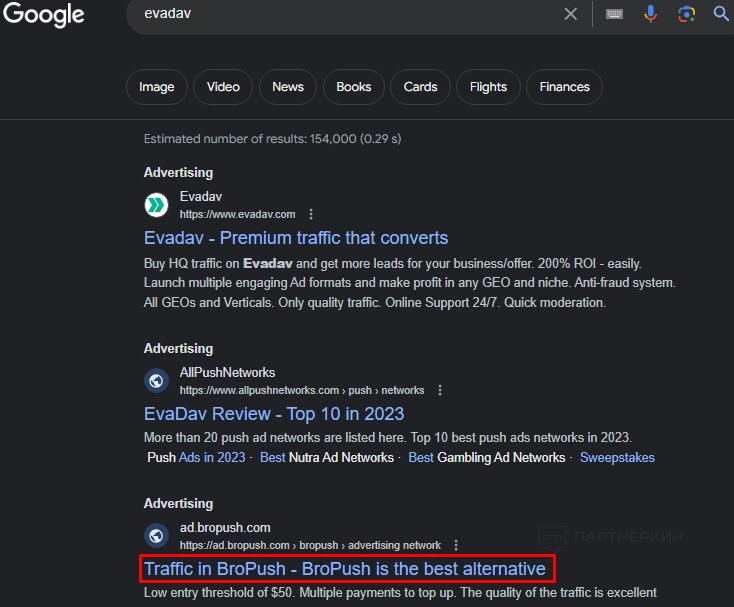This screenshot has height=607, width=734.
Task: Clear the search box with the X icon
Action: click(570, 14)
